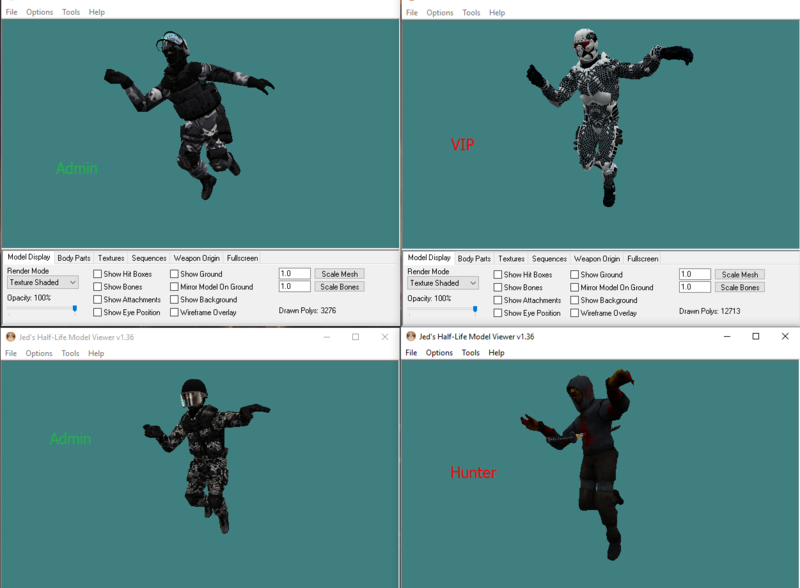Viewport: 800px width, 588px height.
Task: Open the File menu in the Hunter window
Action: (411, 353)
